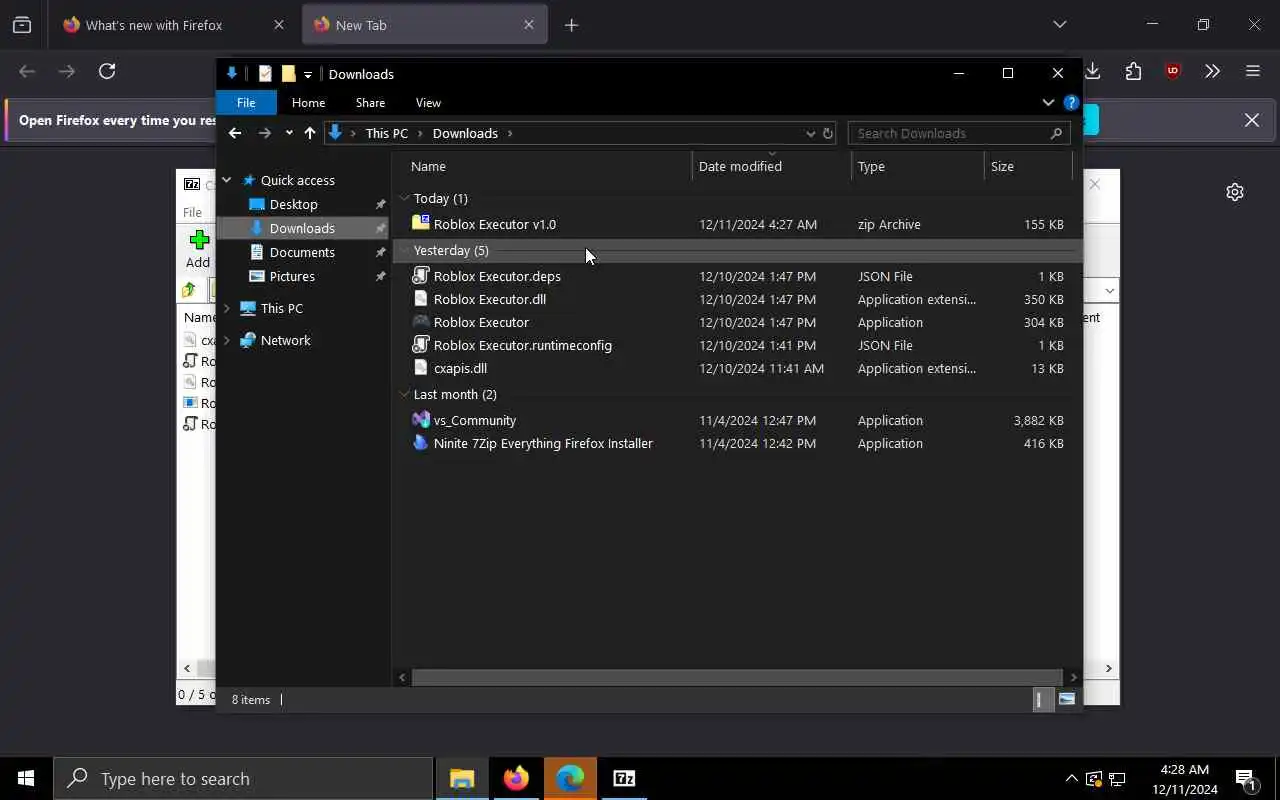
Task: Click the uBlock Origin toolbar icon
Action: click(1173, 71)
